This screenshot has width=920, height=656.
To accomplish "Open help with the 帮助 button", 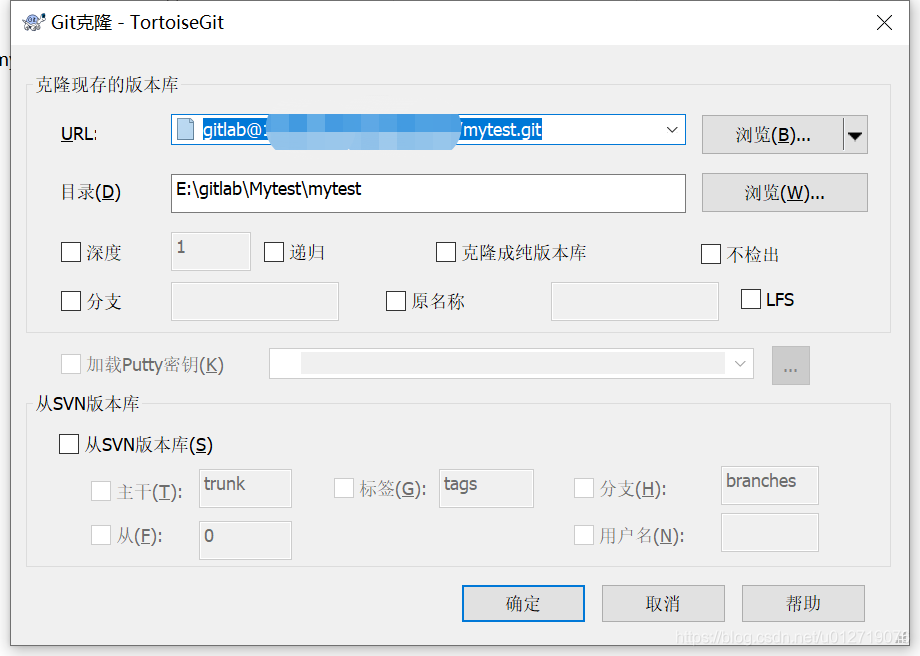I will 803,603.
